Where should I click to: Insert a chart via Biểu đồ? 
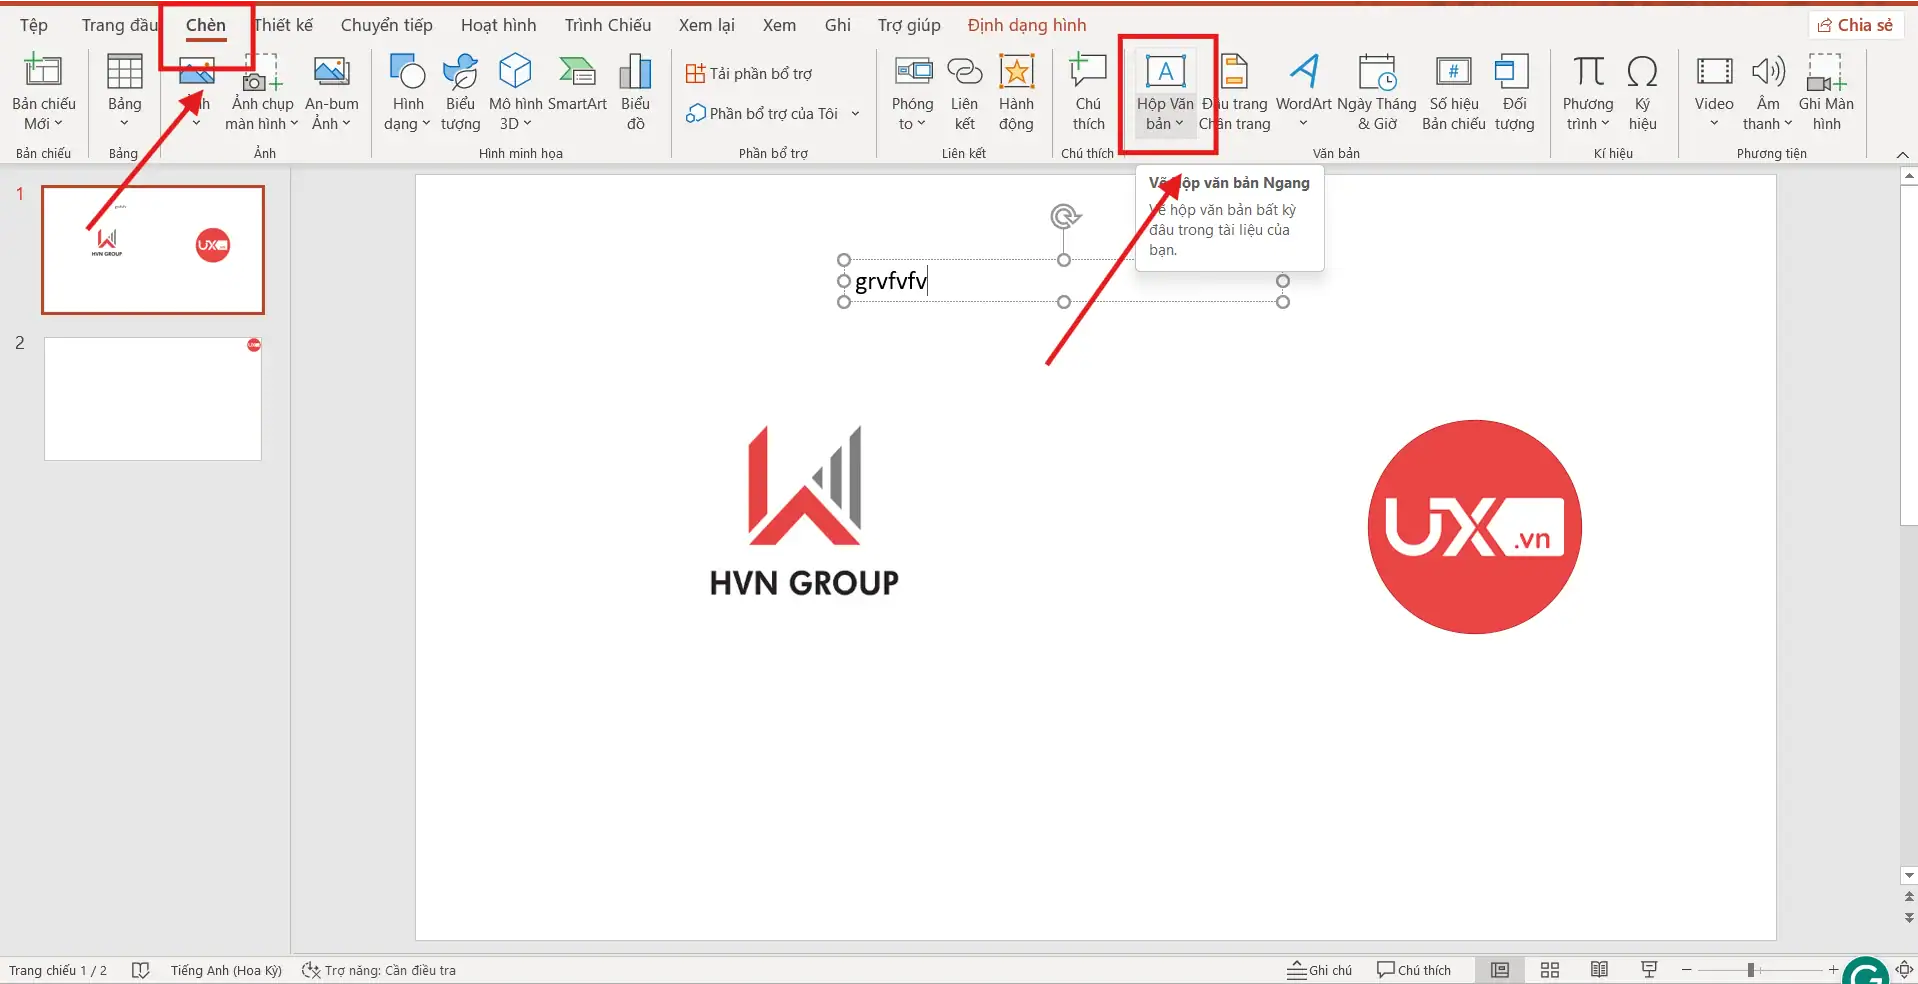coord(634,90)
